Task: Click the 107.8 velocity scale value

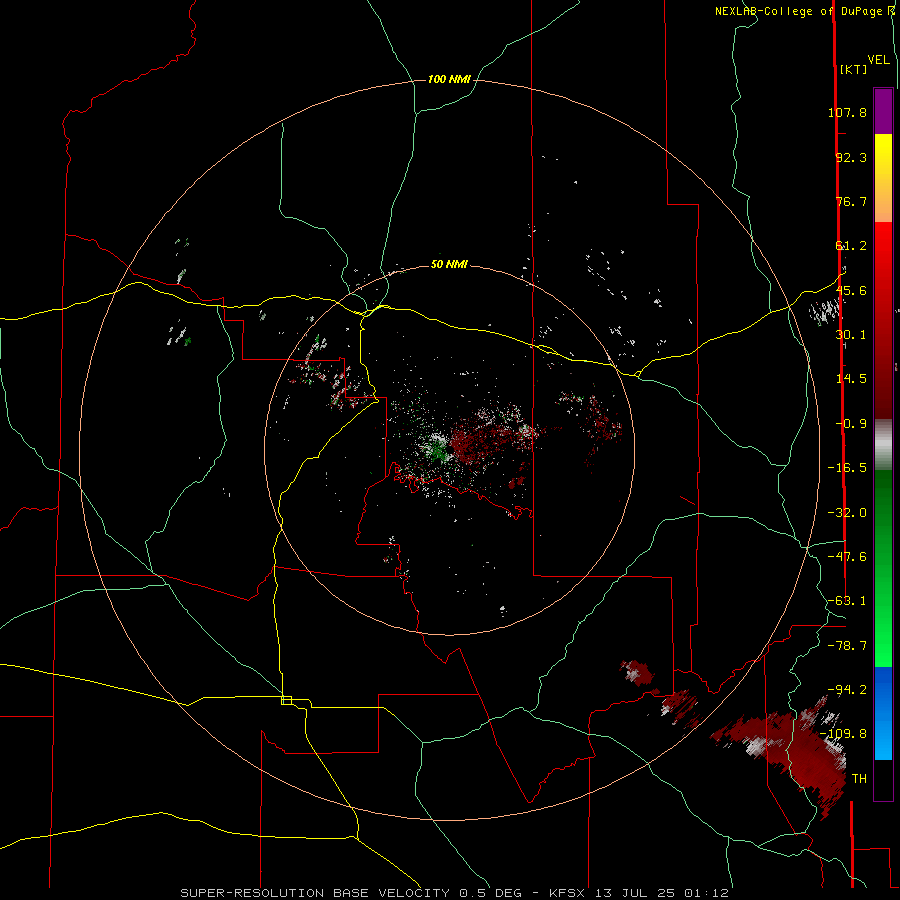Action: (x=847, y=112)
